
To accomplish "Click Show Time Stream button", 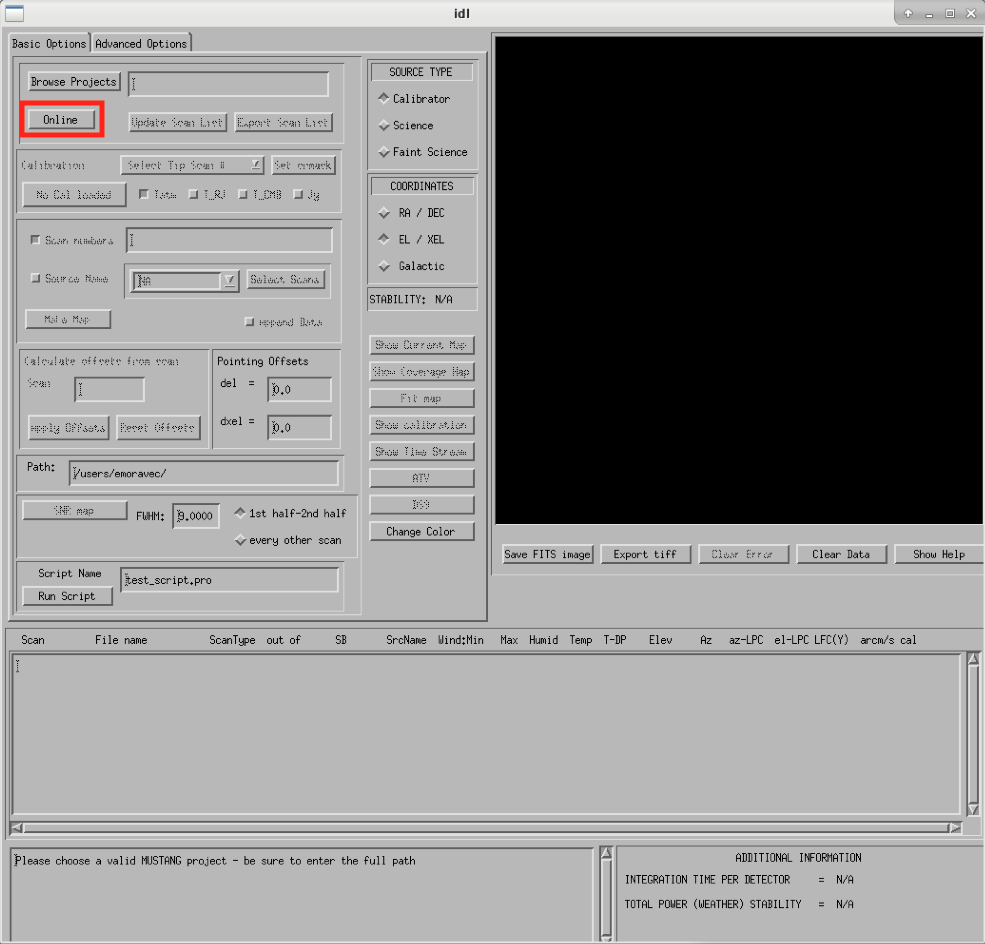I will pos(422,452).
